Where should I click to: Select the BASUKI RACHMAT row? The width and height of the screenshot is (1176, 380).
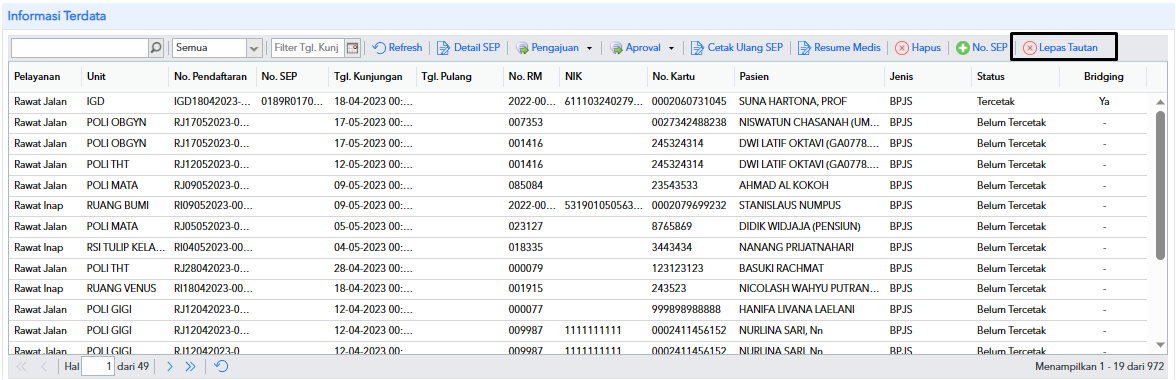pos(578,268)
